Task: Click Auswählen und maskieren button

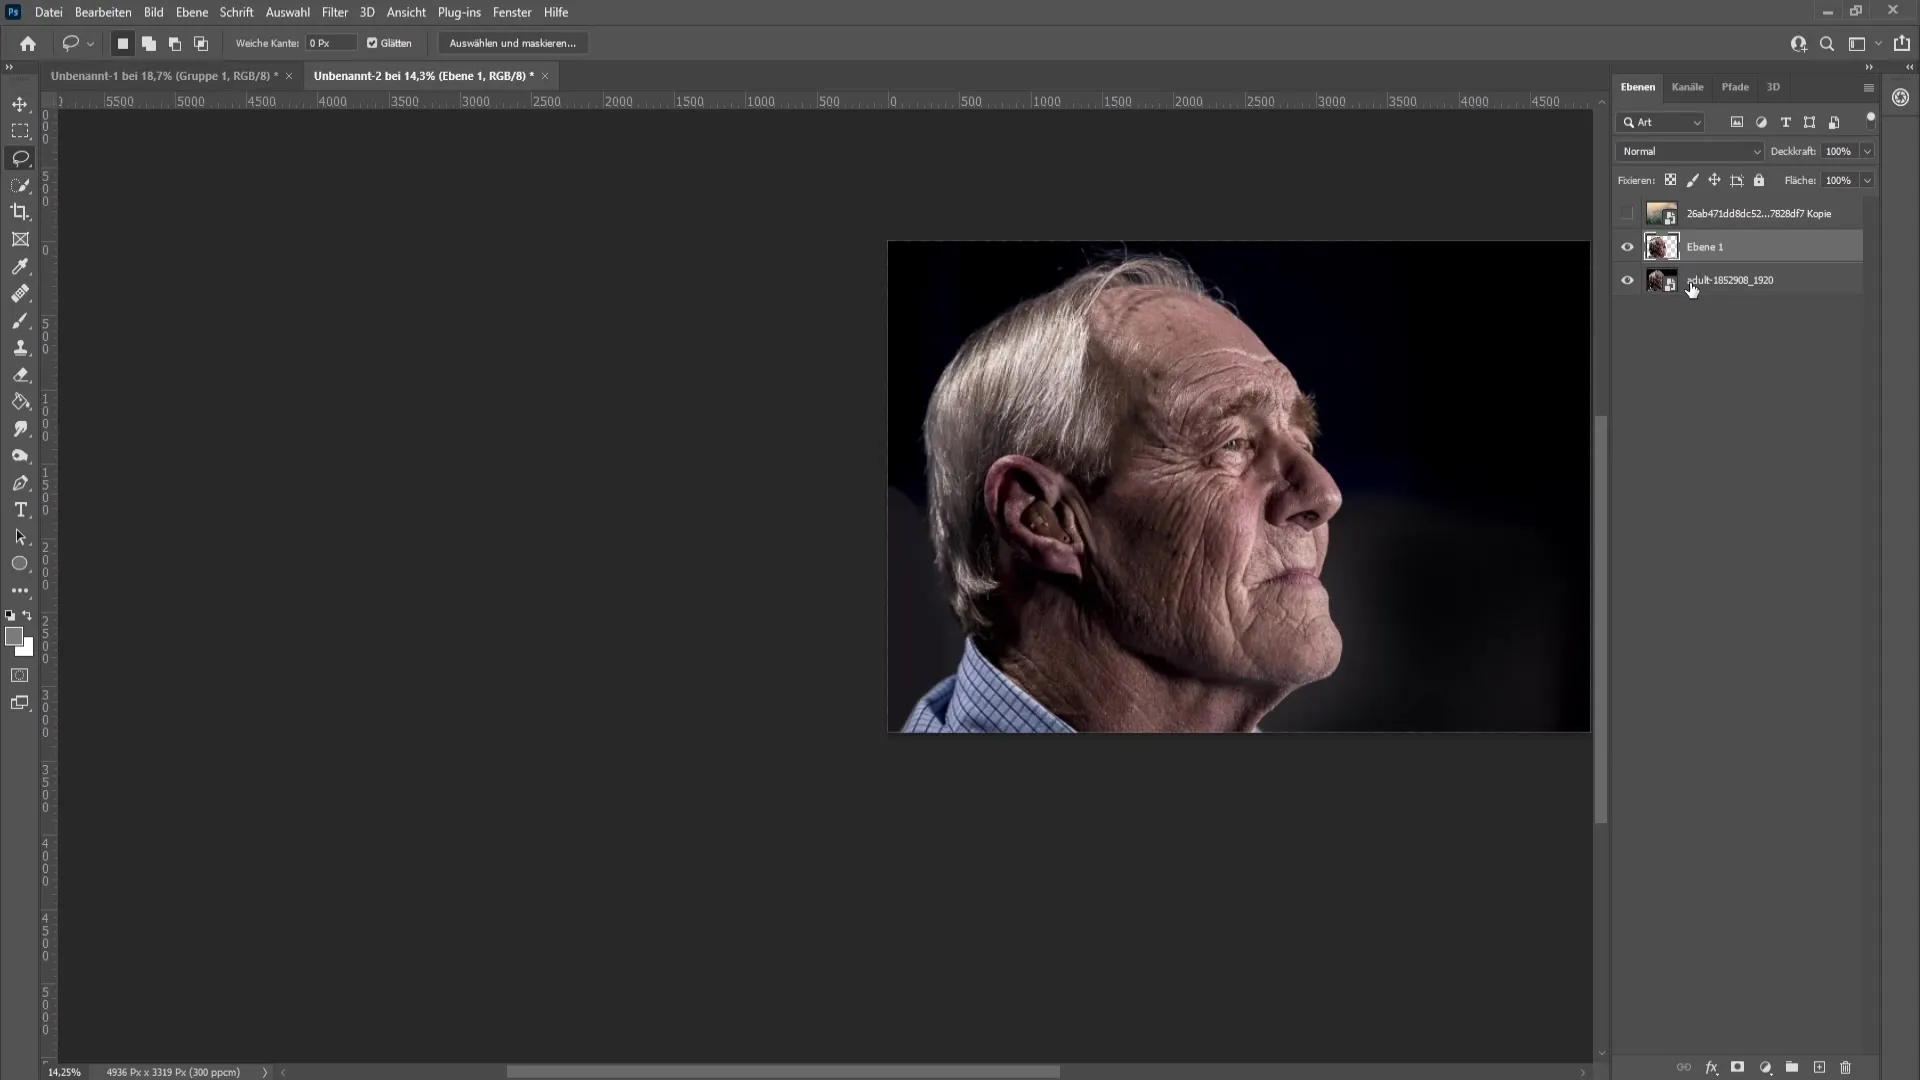Action: coord(512,42)
